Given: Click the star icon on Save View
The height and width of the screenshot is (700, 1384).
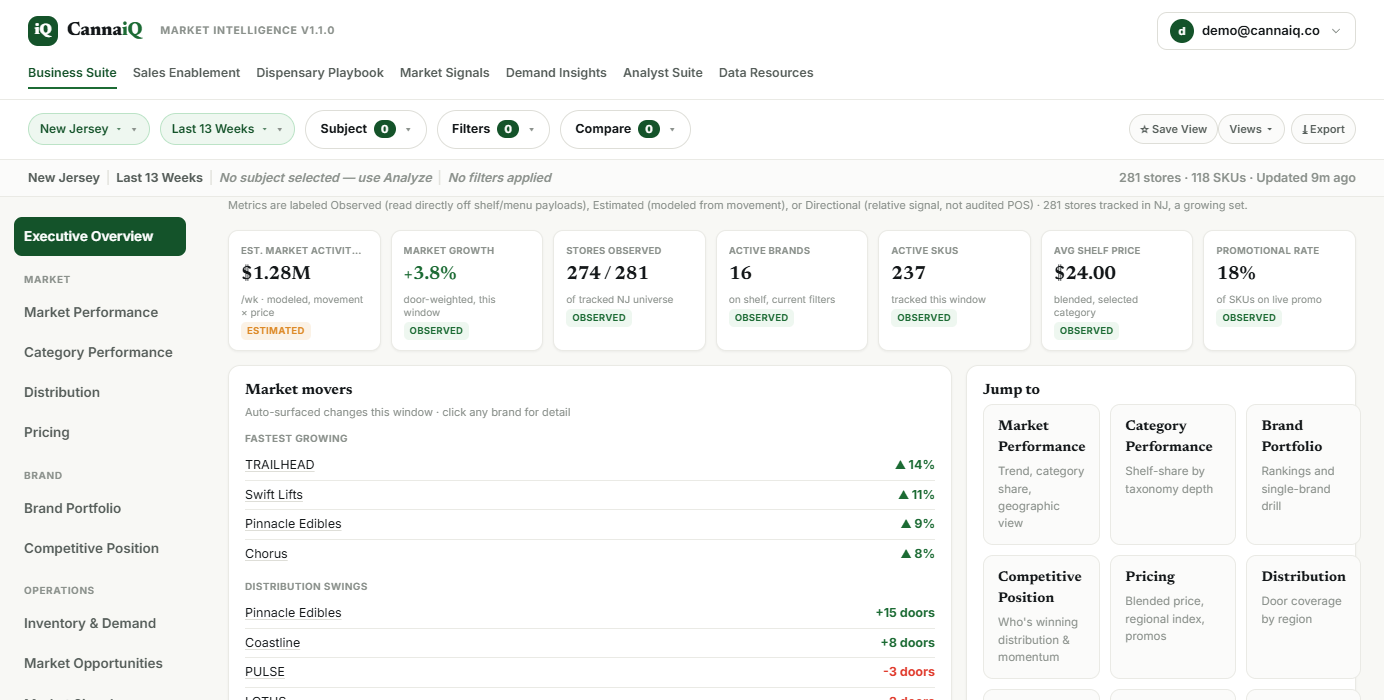Looking at the screenshot, I should 1144,129.
